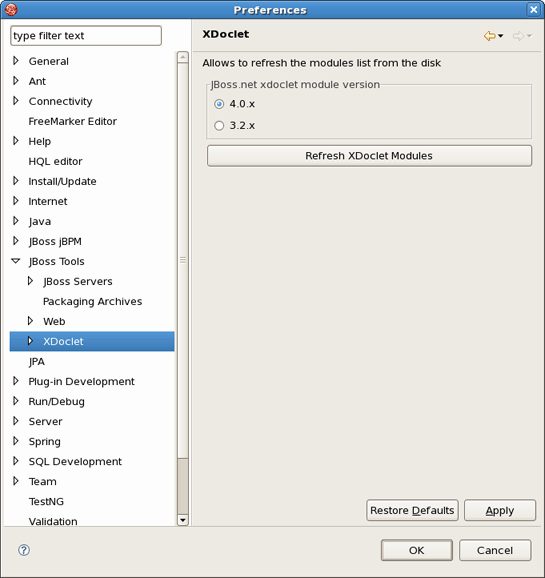Image resolution: width=545 pixels, height=578 pixels.
Task: Click the Apply button
Action: pos(500,510)
